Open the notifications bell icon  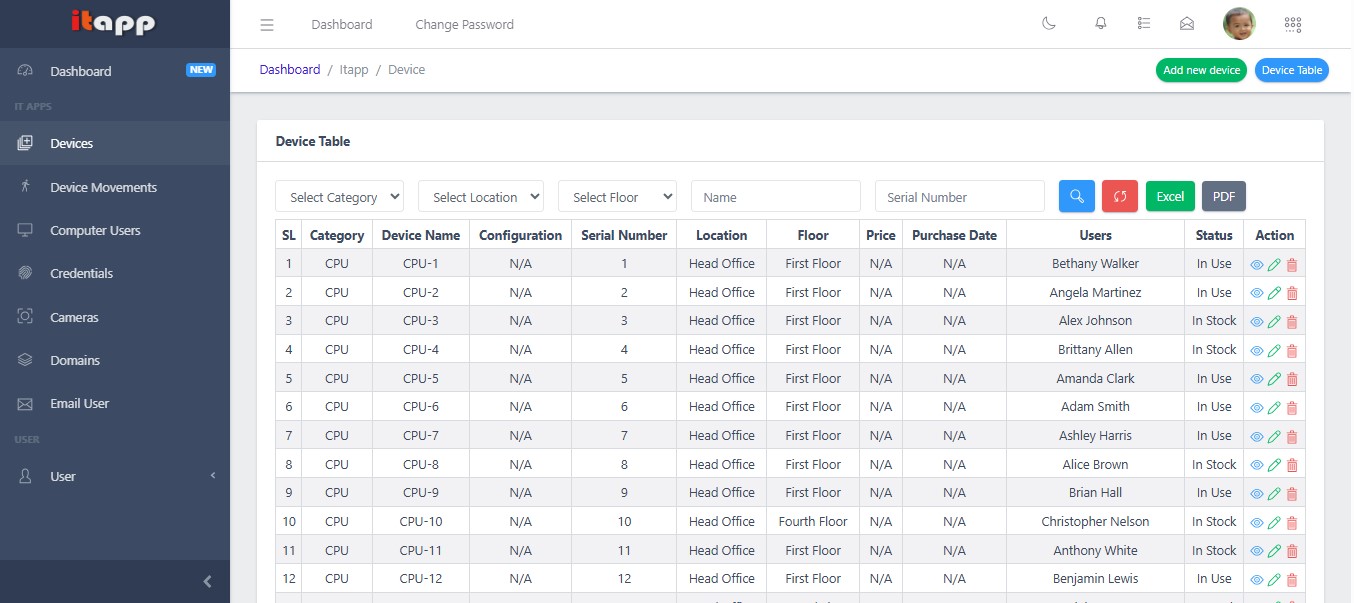click(x=1101, y=24)
